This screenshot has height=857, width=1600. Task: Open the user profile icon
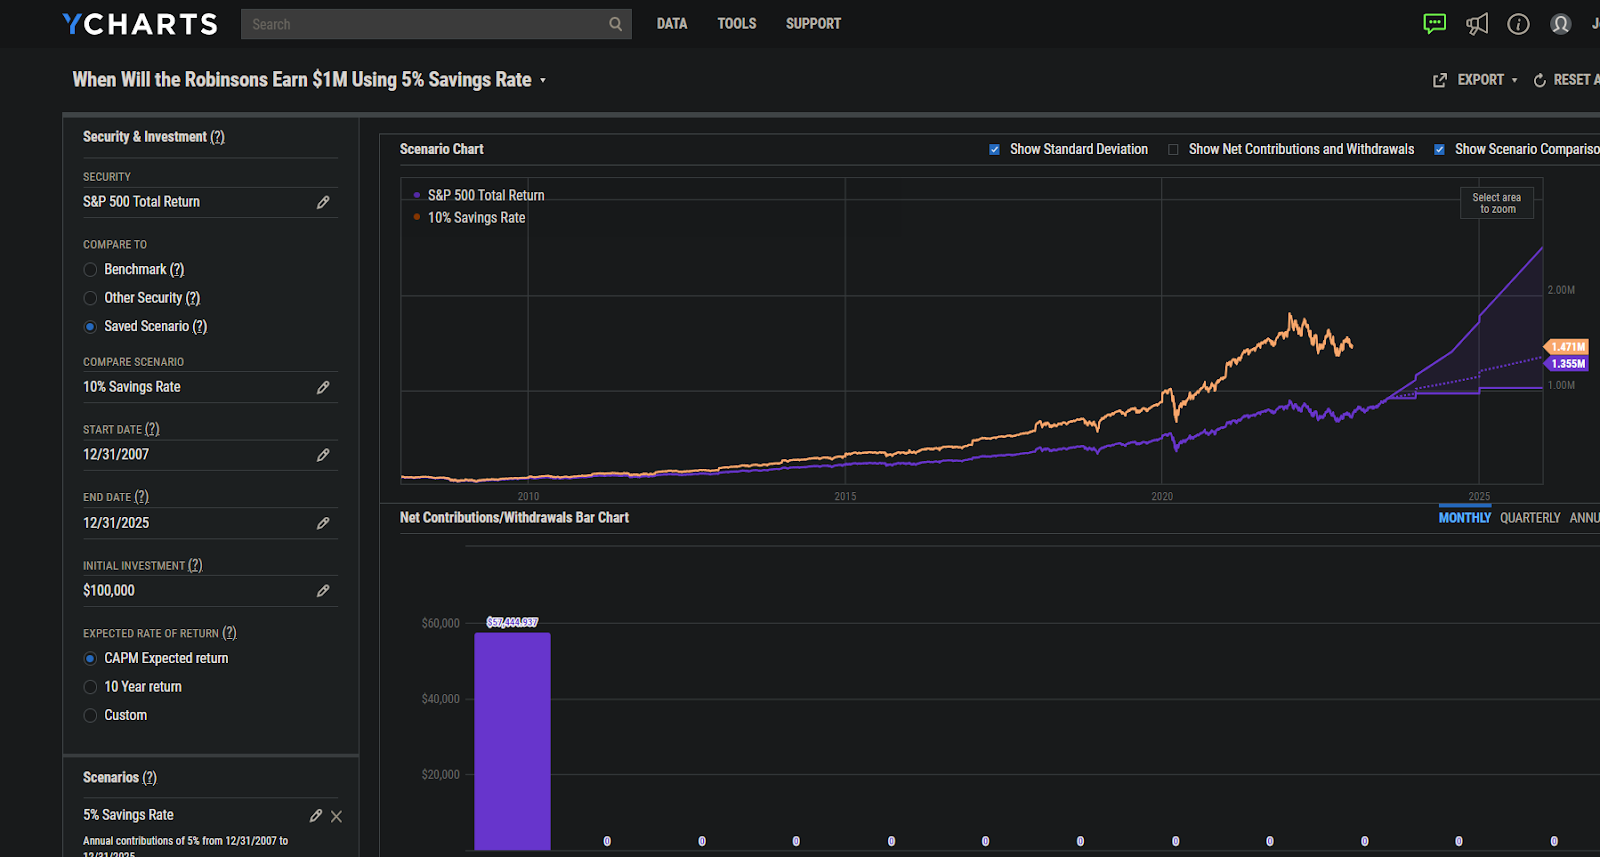point(1560,24)
